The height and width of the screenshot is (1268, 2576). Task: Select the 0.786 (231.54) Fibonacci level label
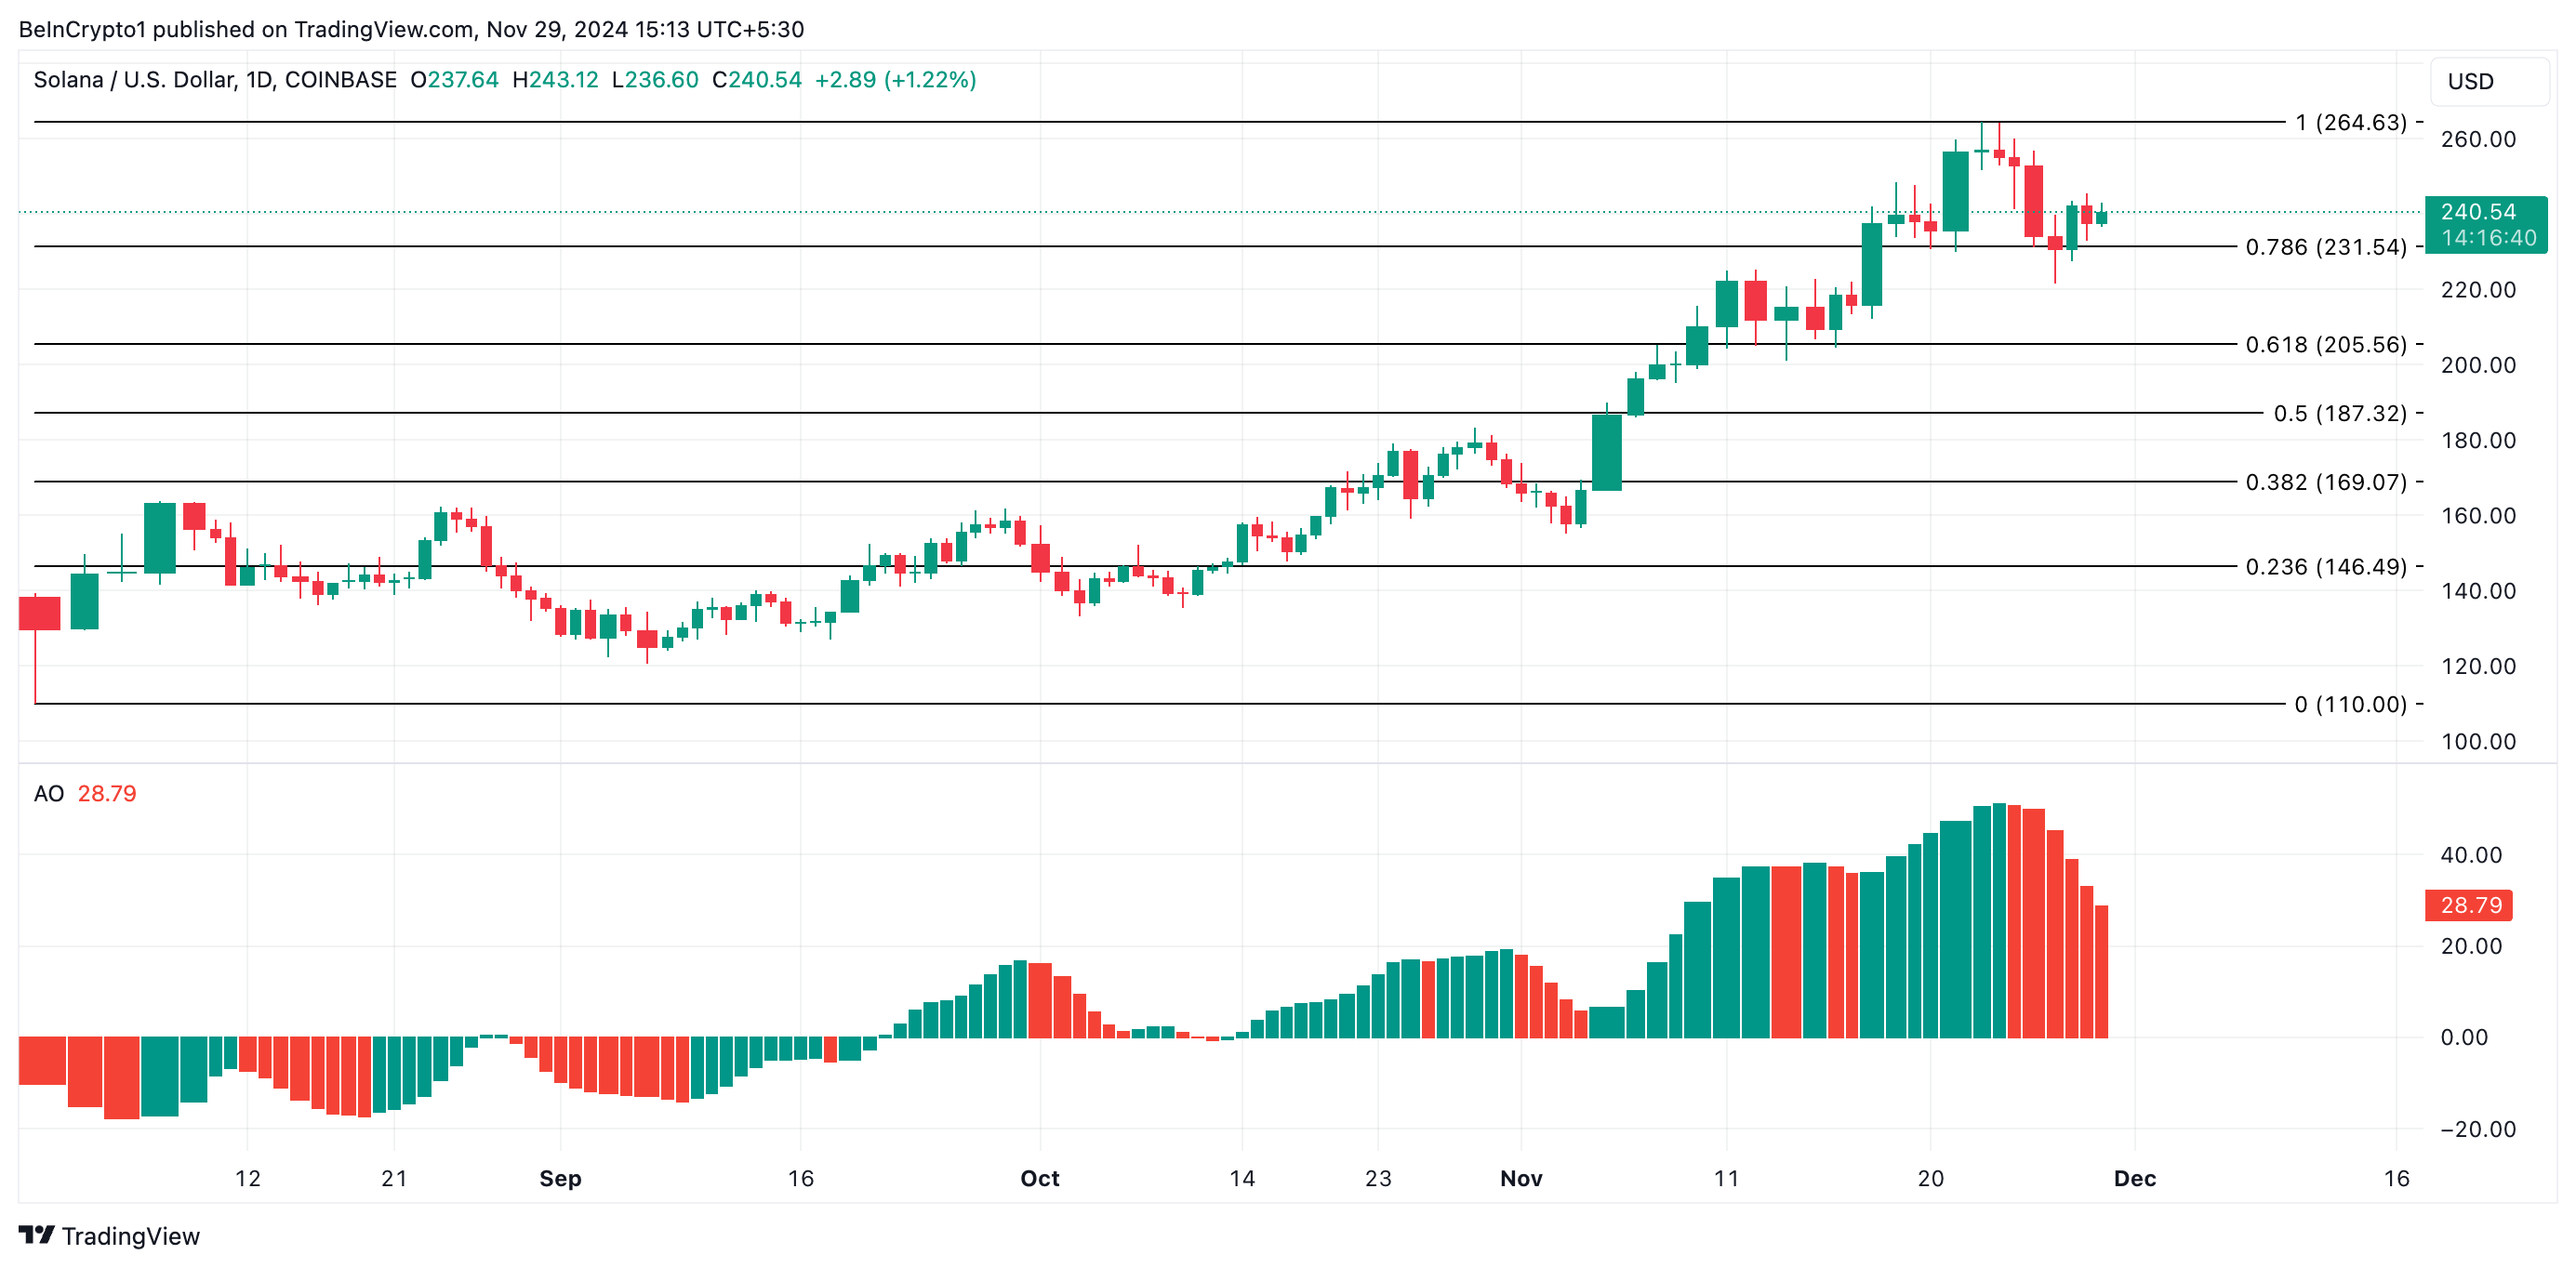(2325, 247)
